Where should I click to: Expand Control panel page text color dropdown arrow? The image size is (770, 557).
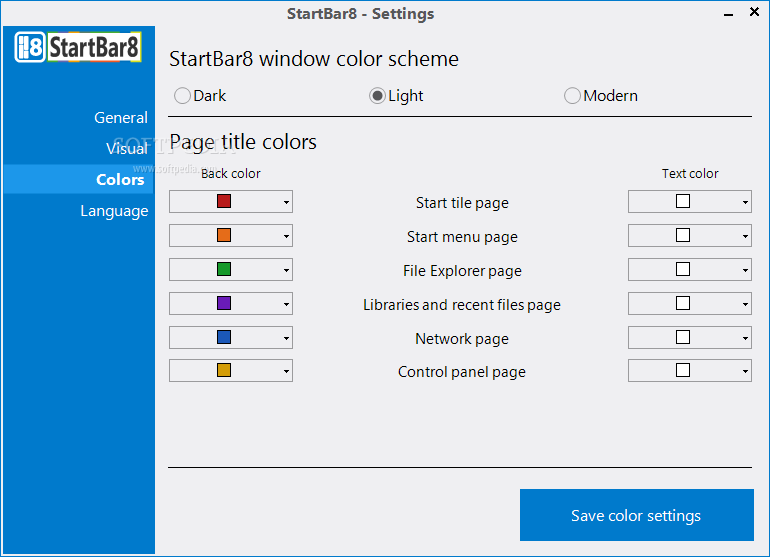[745, 371]
